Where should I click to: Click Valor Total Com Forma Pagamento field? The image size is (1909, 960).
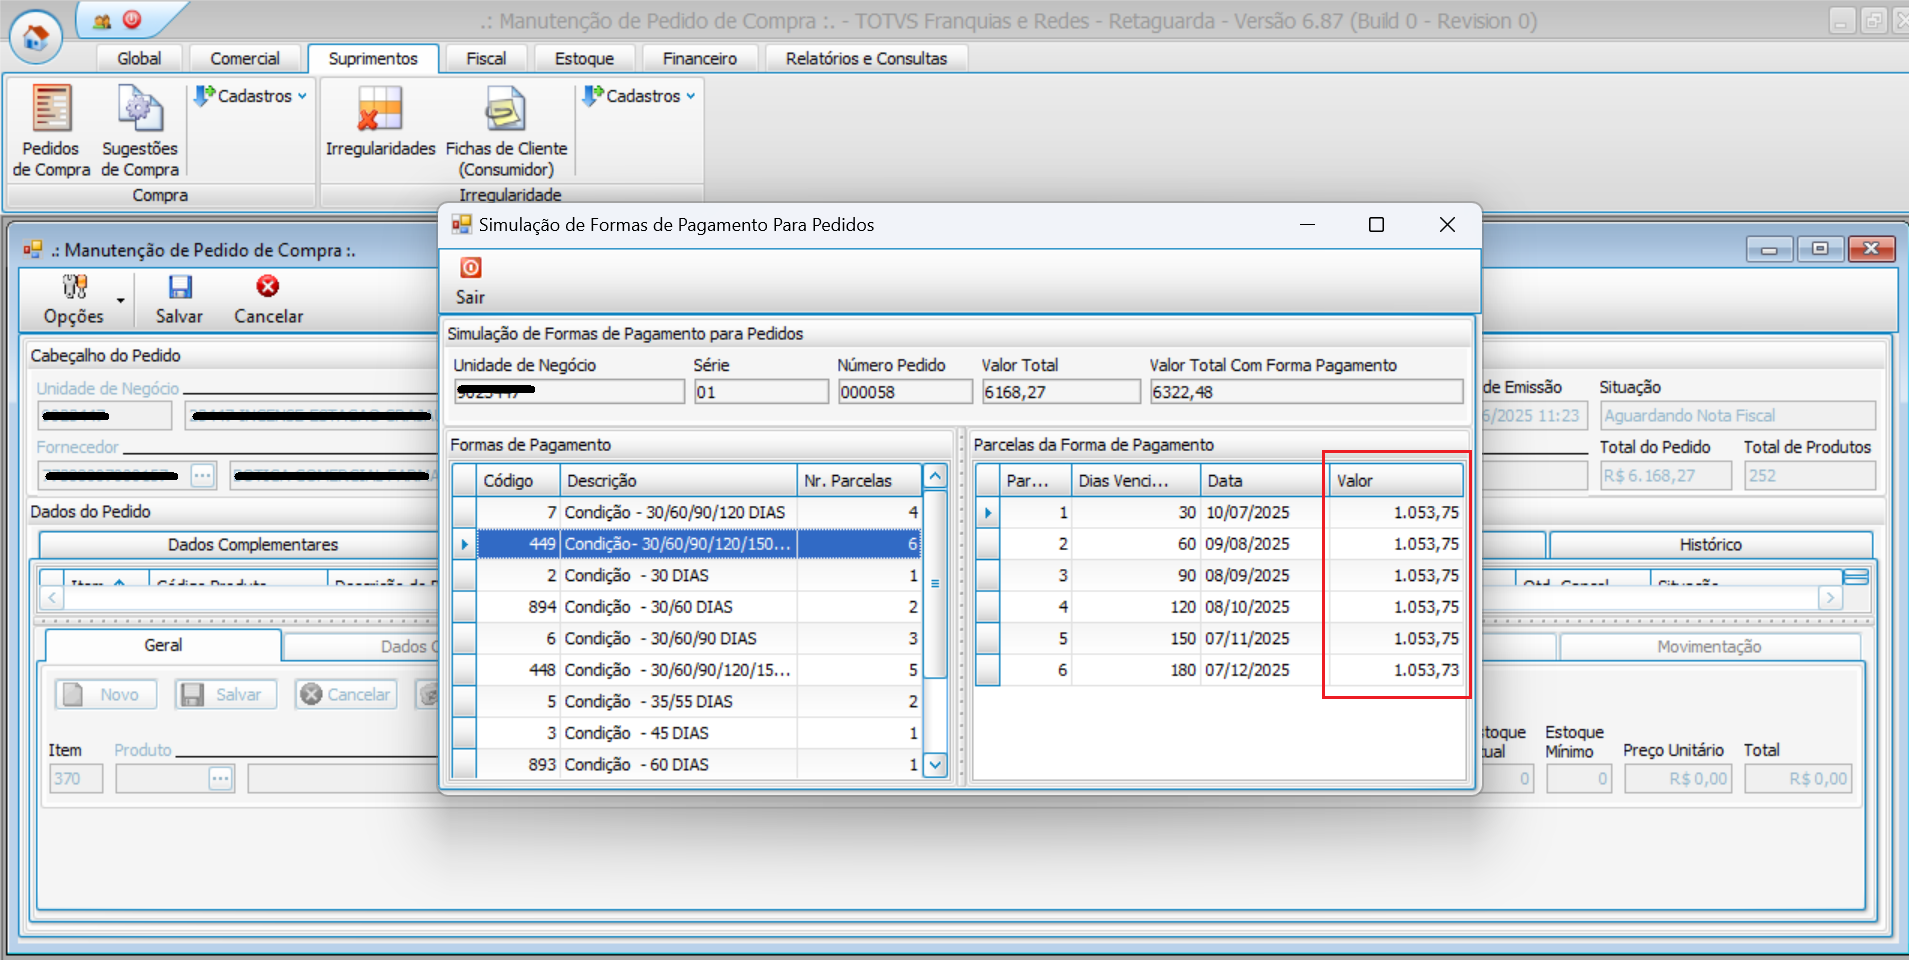coord(1306,392)
